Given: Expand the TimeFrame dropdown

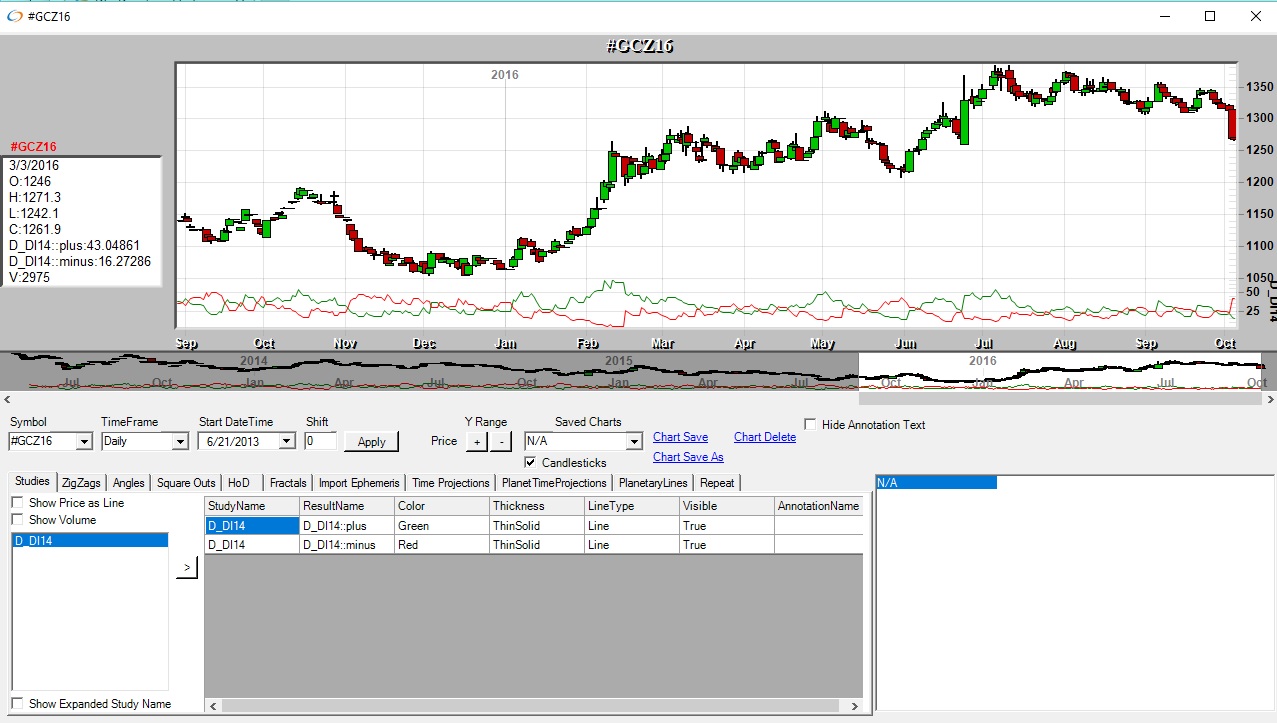Looking at the screenshot, I should [180, 441].
